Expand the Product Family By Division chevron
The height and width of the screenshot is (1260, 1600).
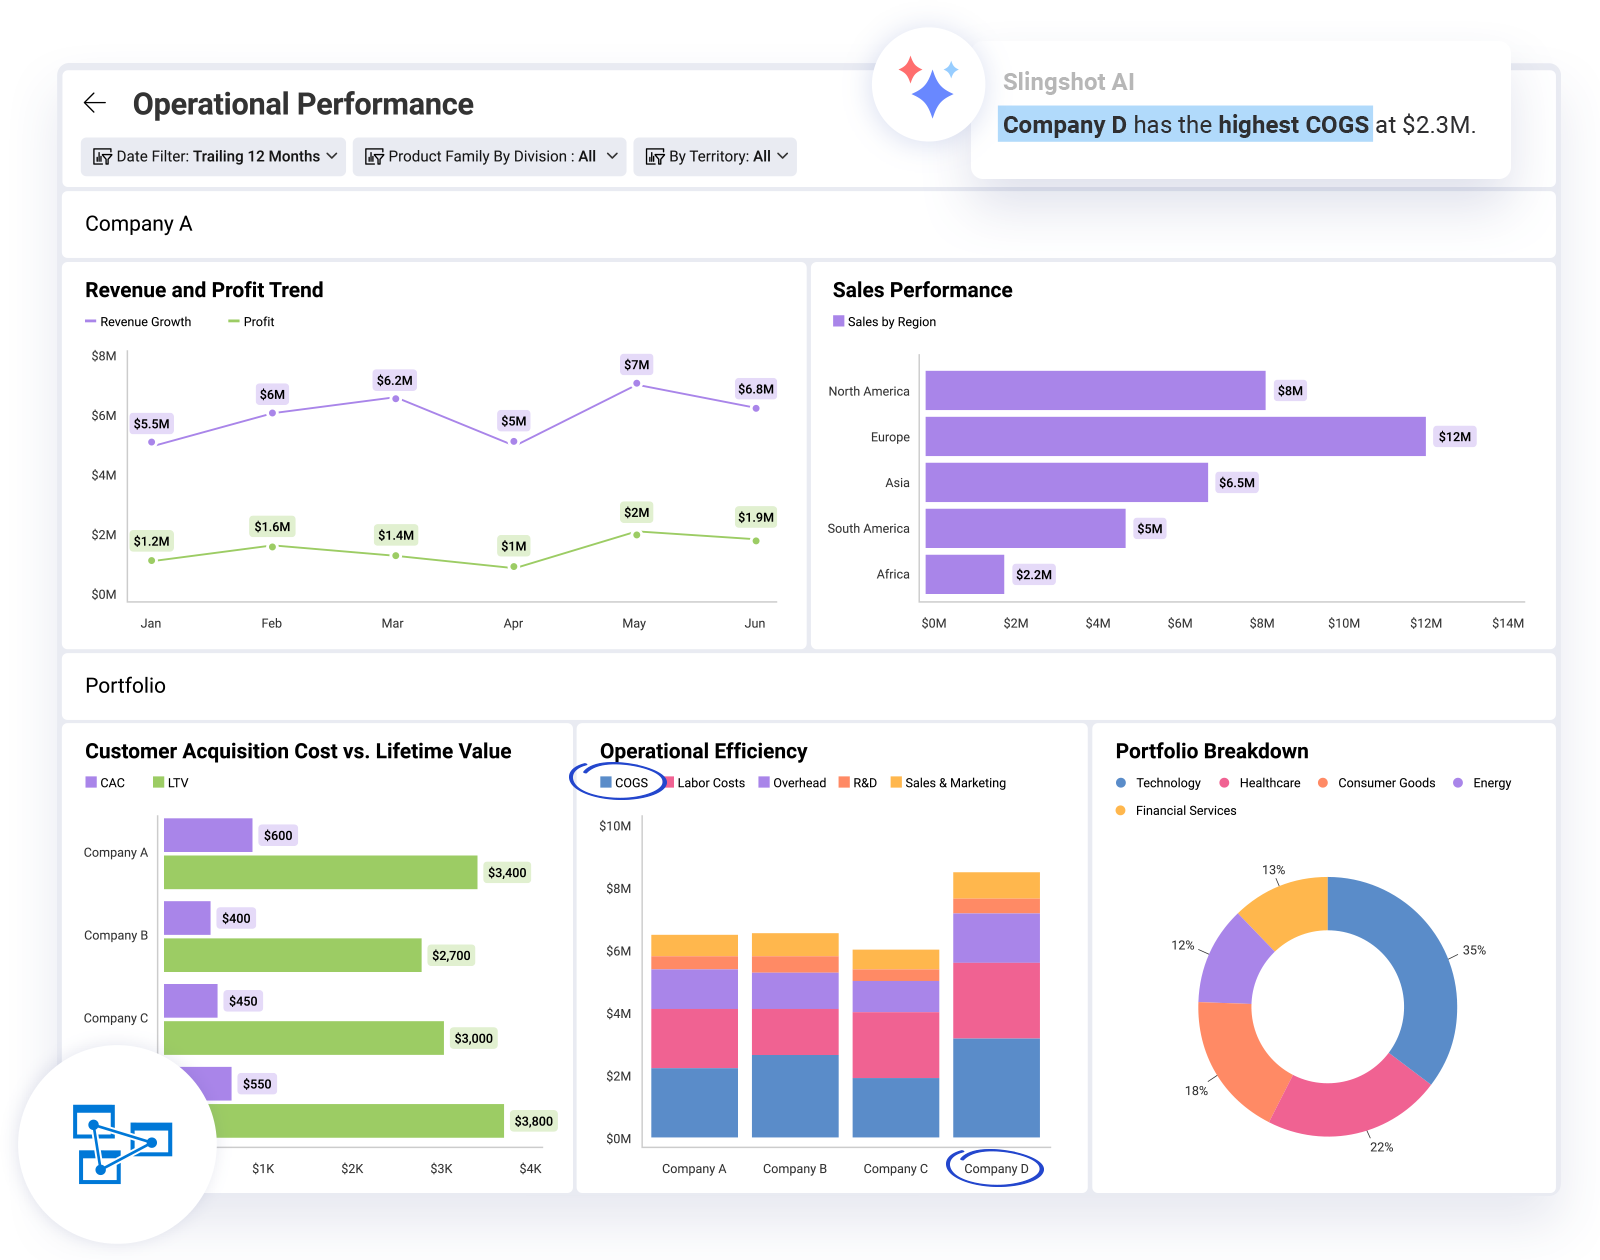pyautogui.click(x=612, y=156)
